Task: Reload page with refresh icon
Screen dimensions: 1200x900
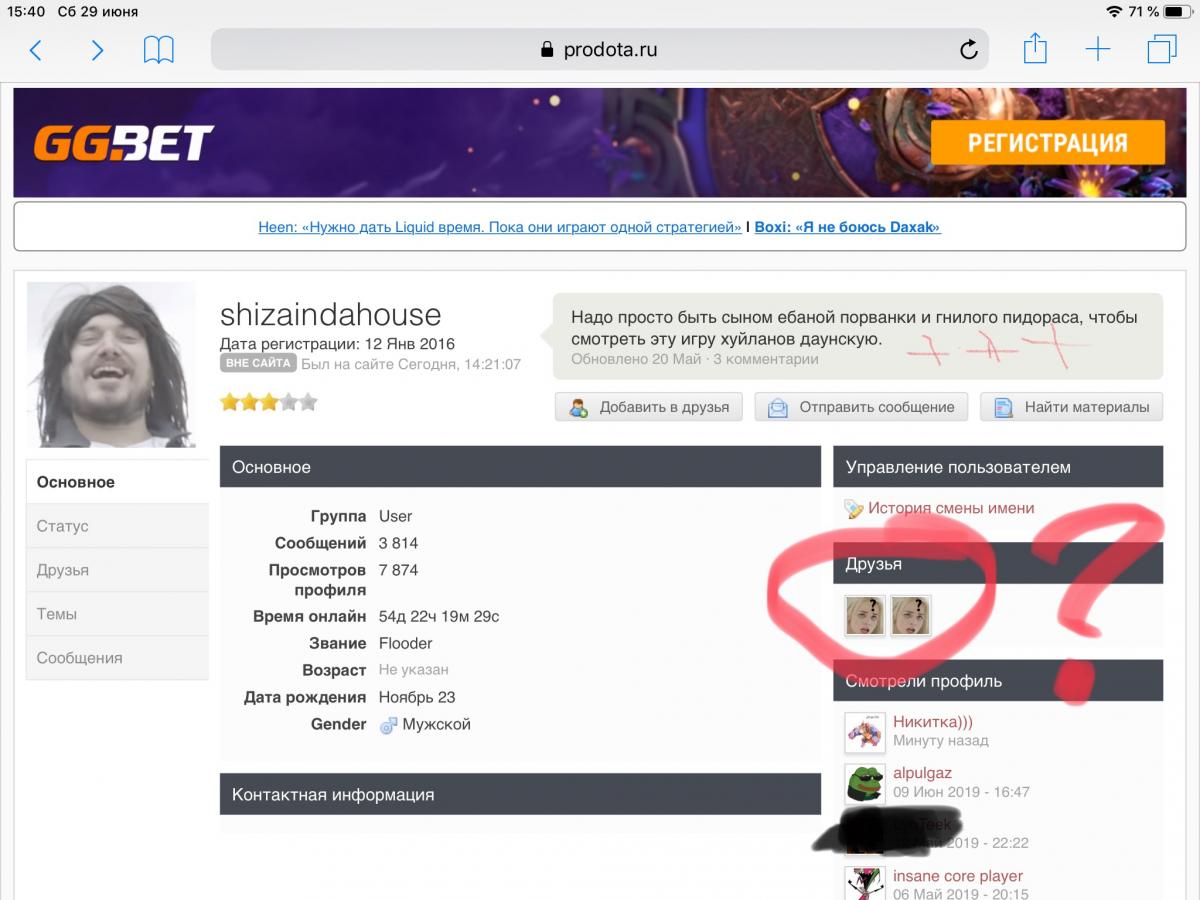Action: point(968,50)
